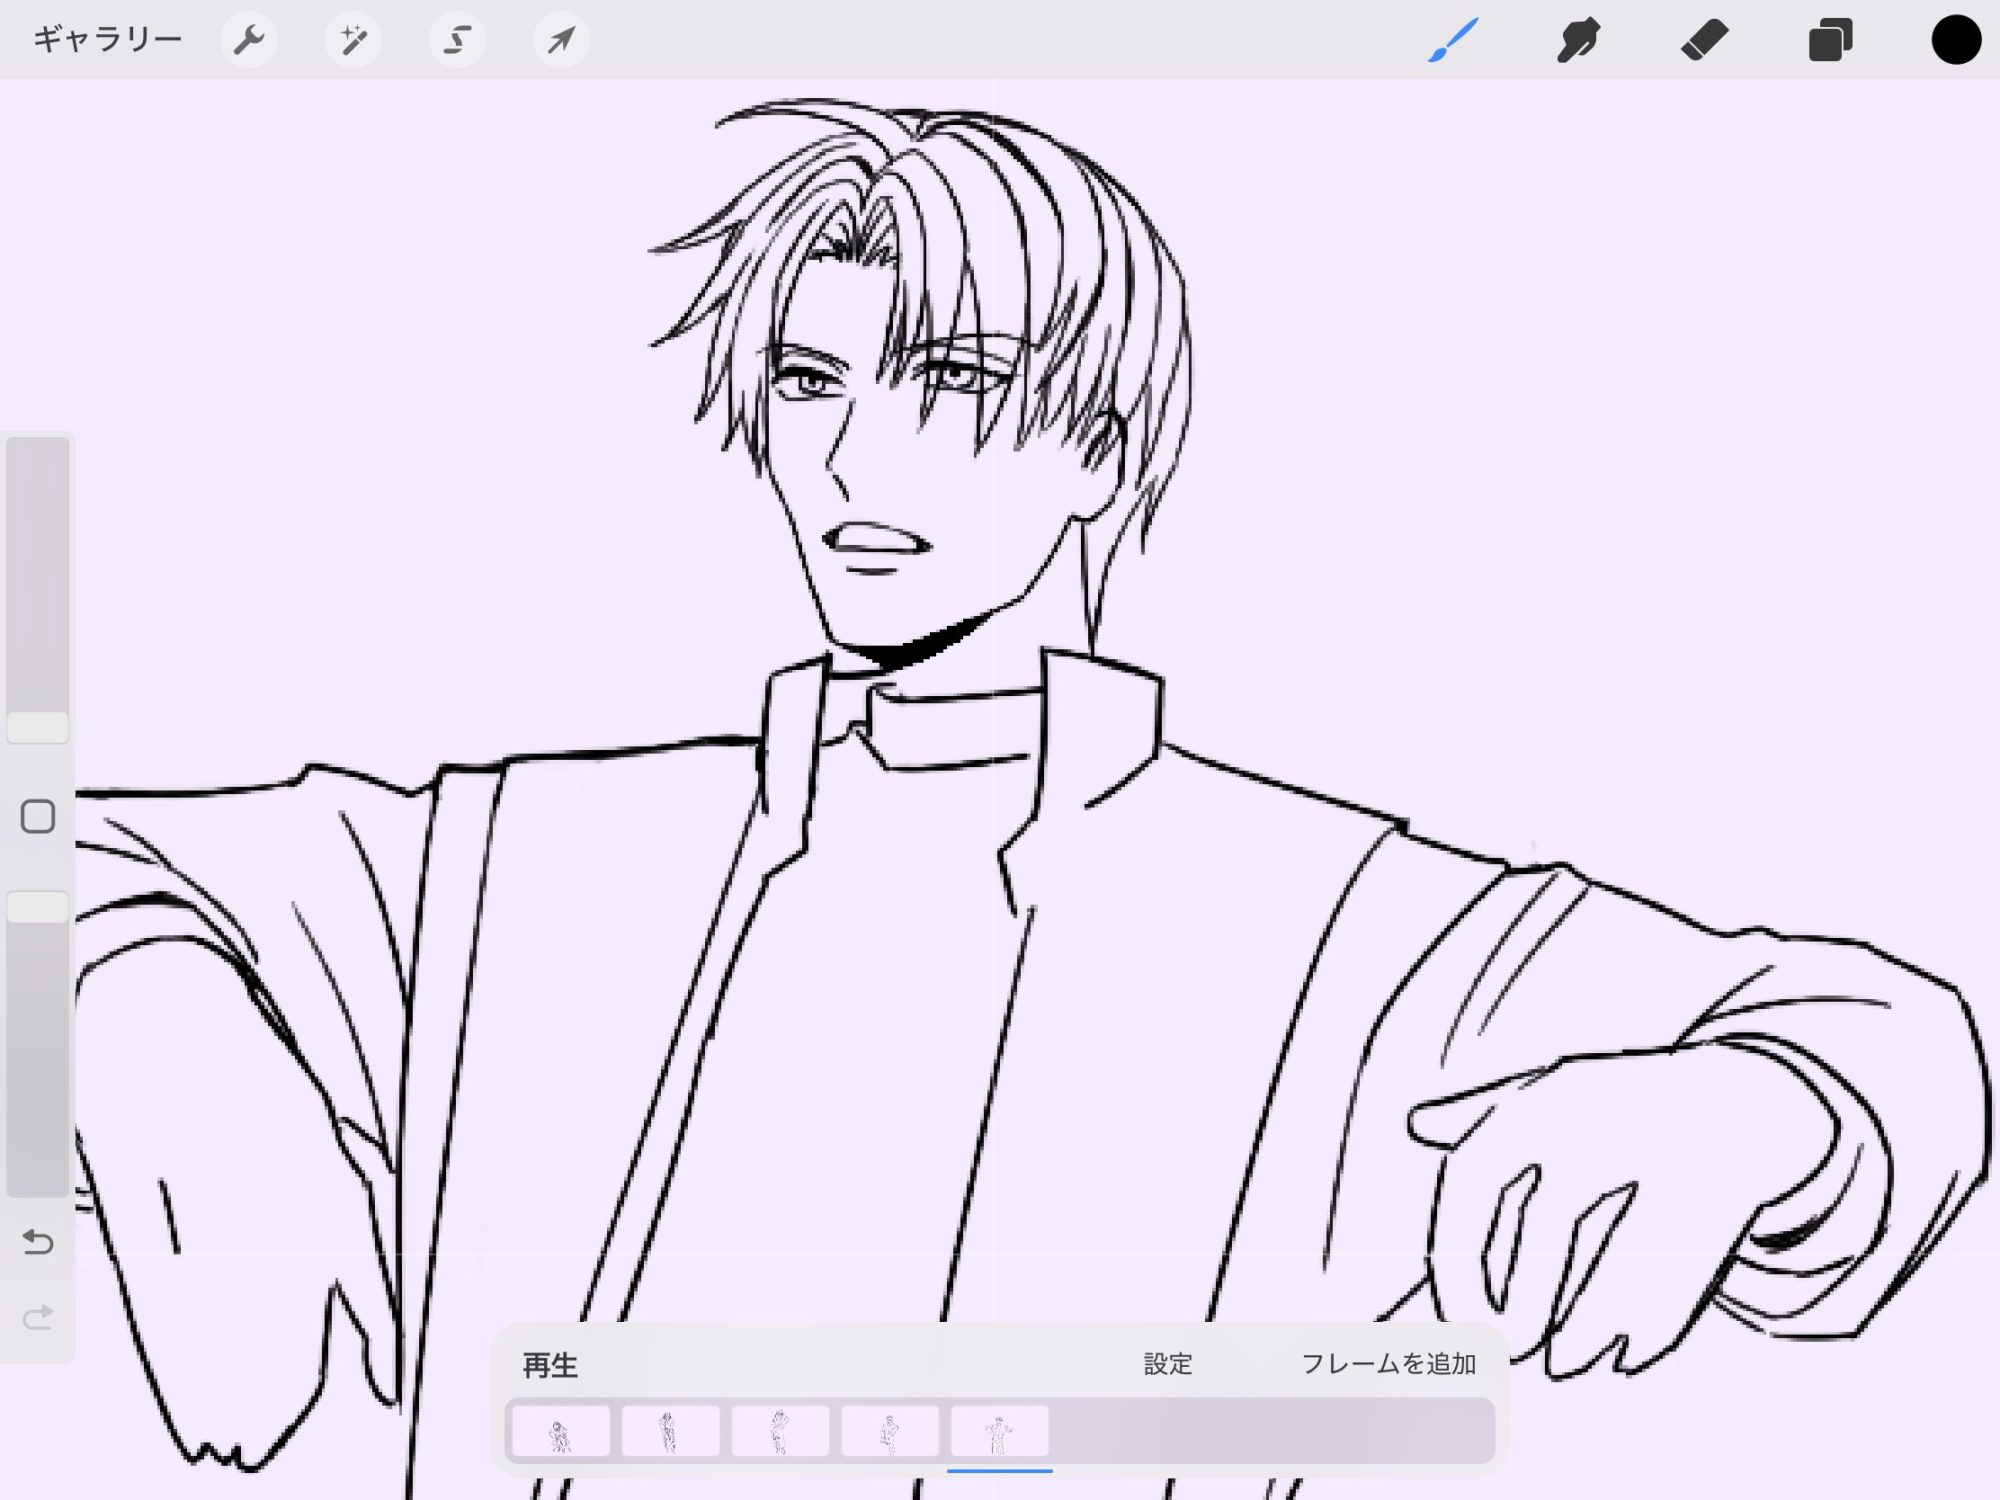Screen dimensions: 2000x1500
Task: Activate the Transform arrow tool
Action: coord(561,40)
